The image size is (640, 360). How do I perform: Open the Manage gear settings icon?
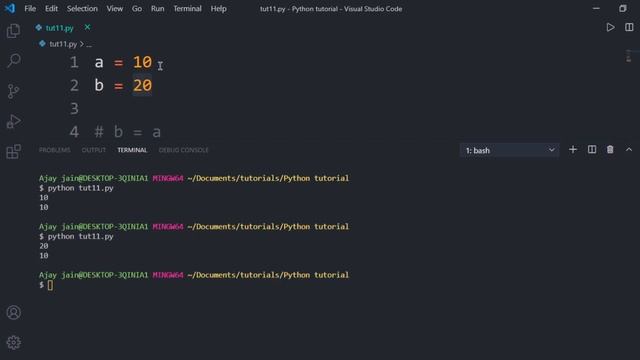tap(13, 342)
